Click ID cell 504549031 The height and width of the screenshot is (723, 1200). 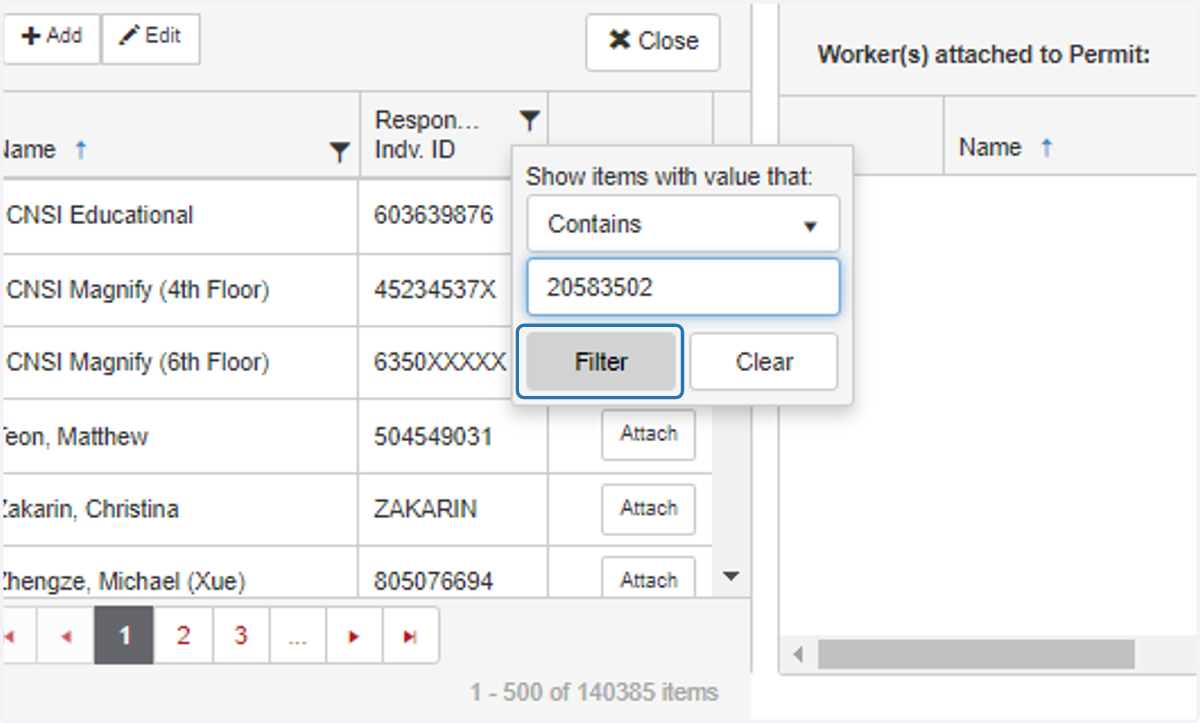433,437
